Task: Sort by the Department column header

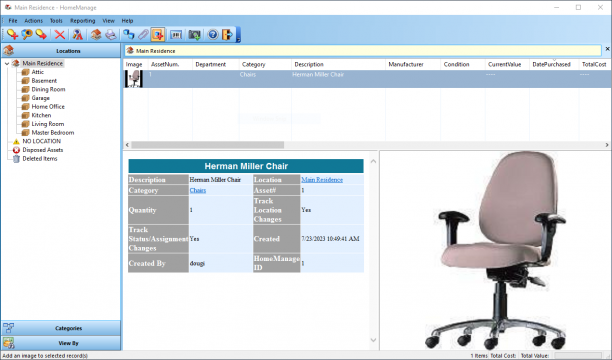Action: [x=215, y=64]
